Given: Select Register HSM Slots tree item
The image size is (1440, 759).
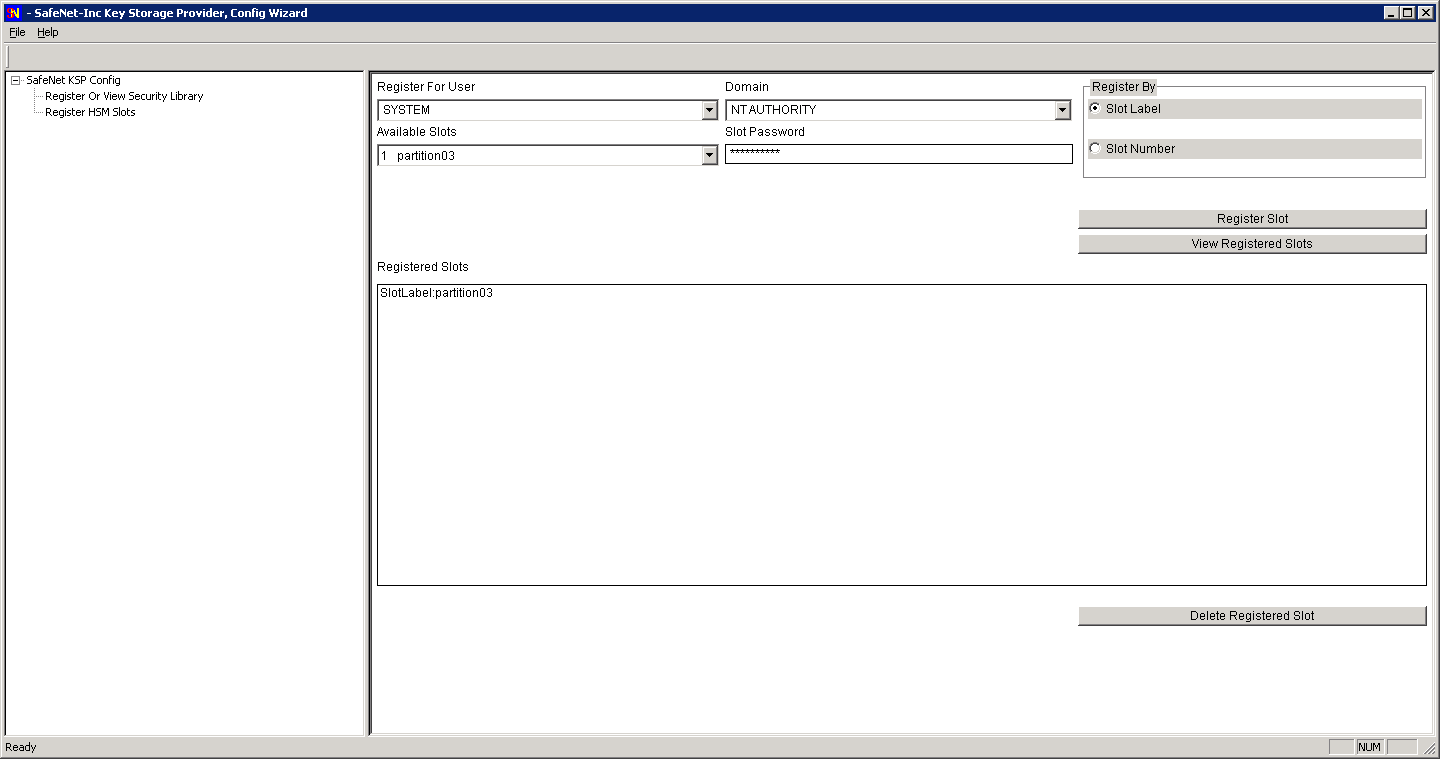Looking at the screenshot, I should tap(90, 112).
